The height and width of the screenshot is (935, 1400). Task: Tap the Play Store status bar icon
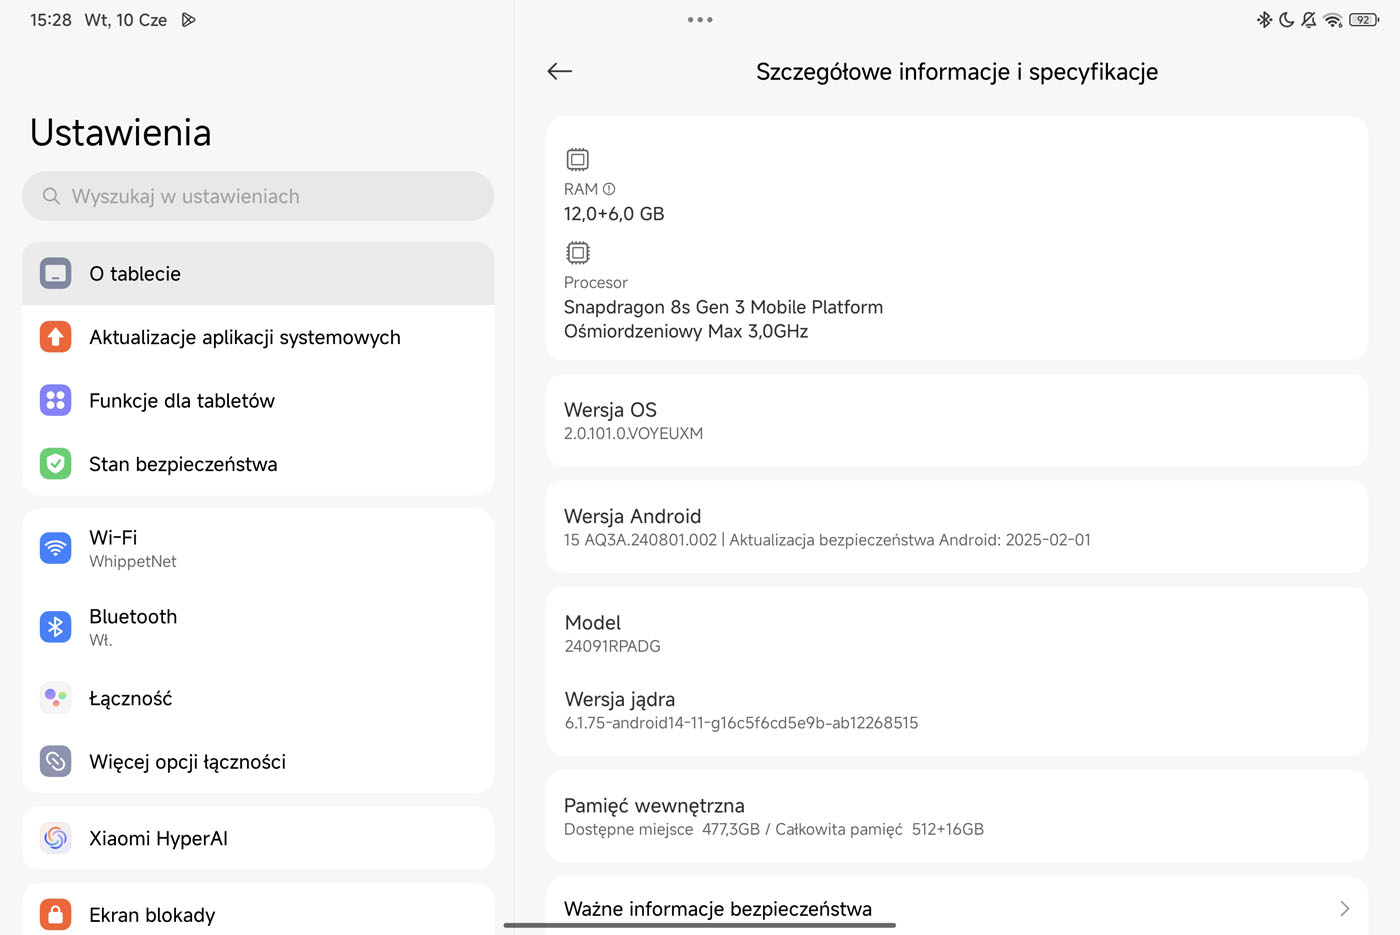pos(188,20)
